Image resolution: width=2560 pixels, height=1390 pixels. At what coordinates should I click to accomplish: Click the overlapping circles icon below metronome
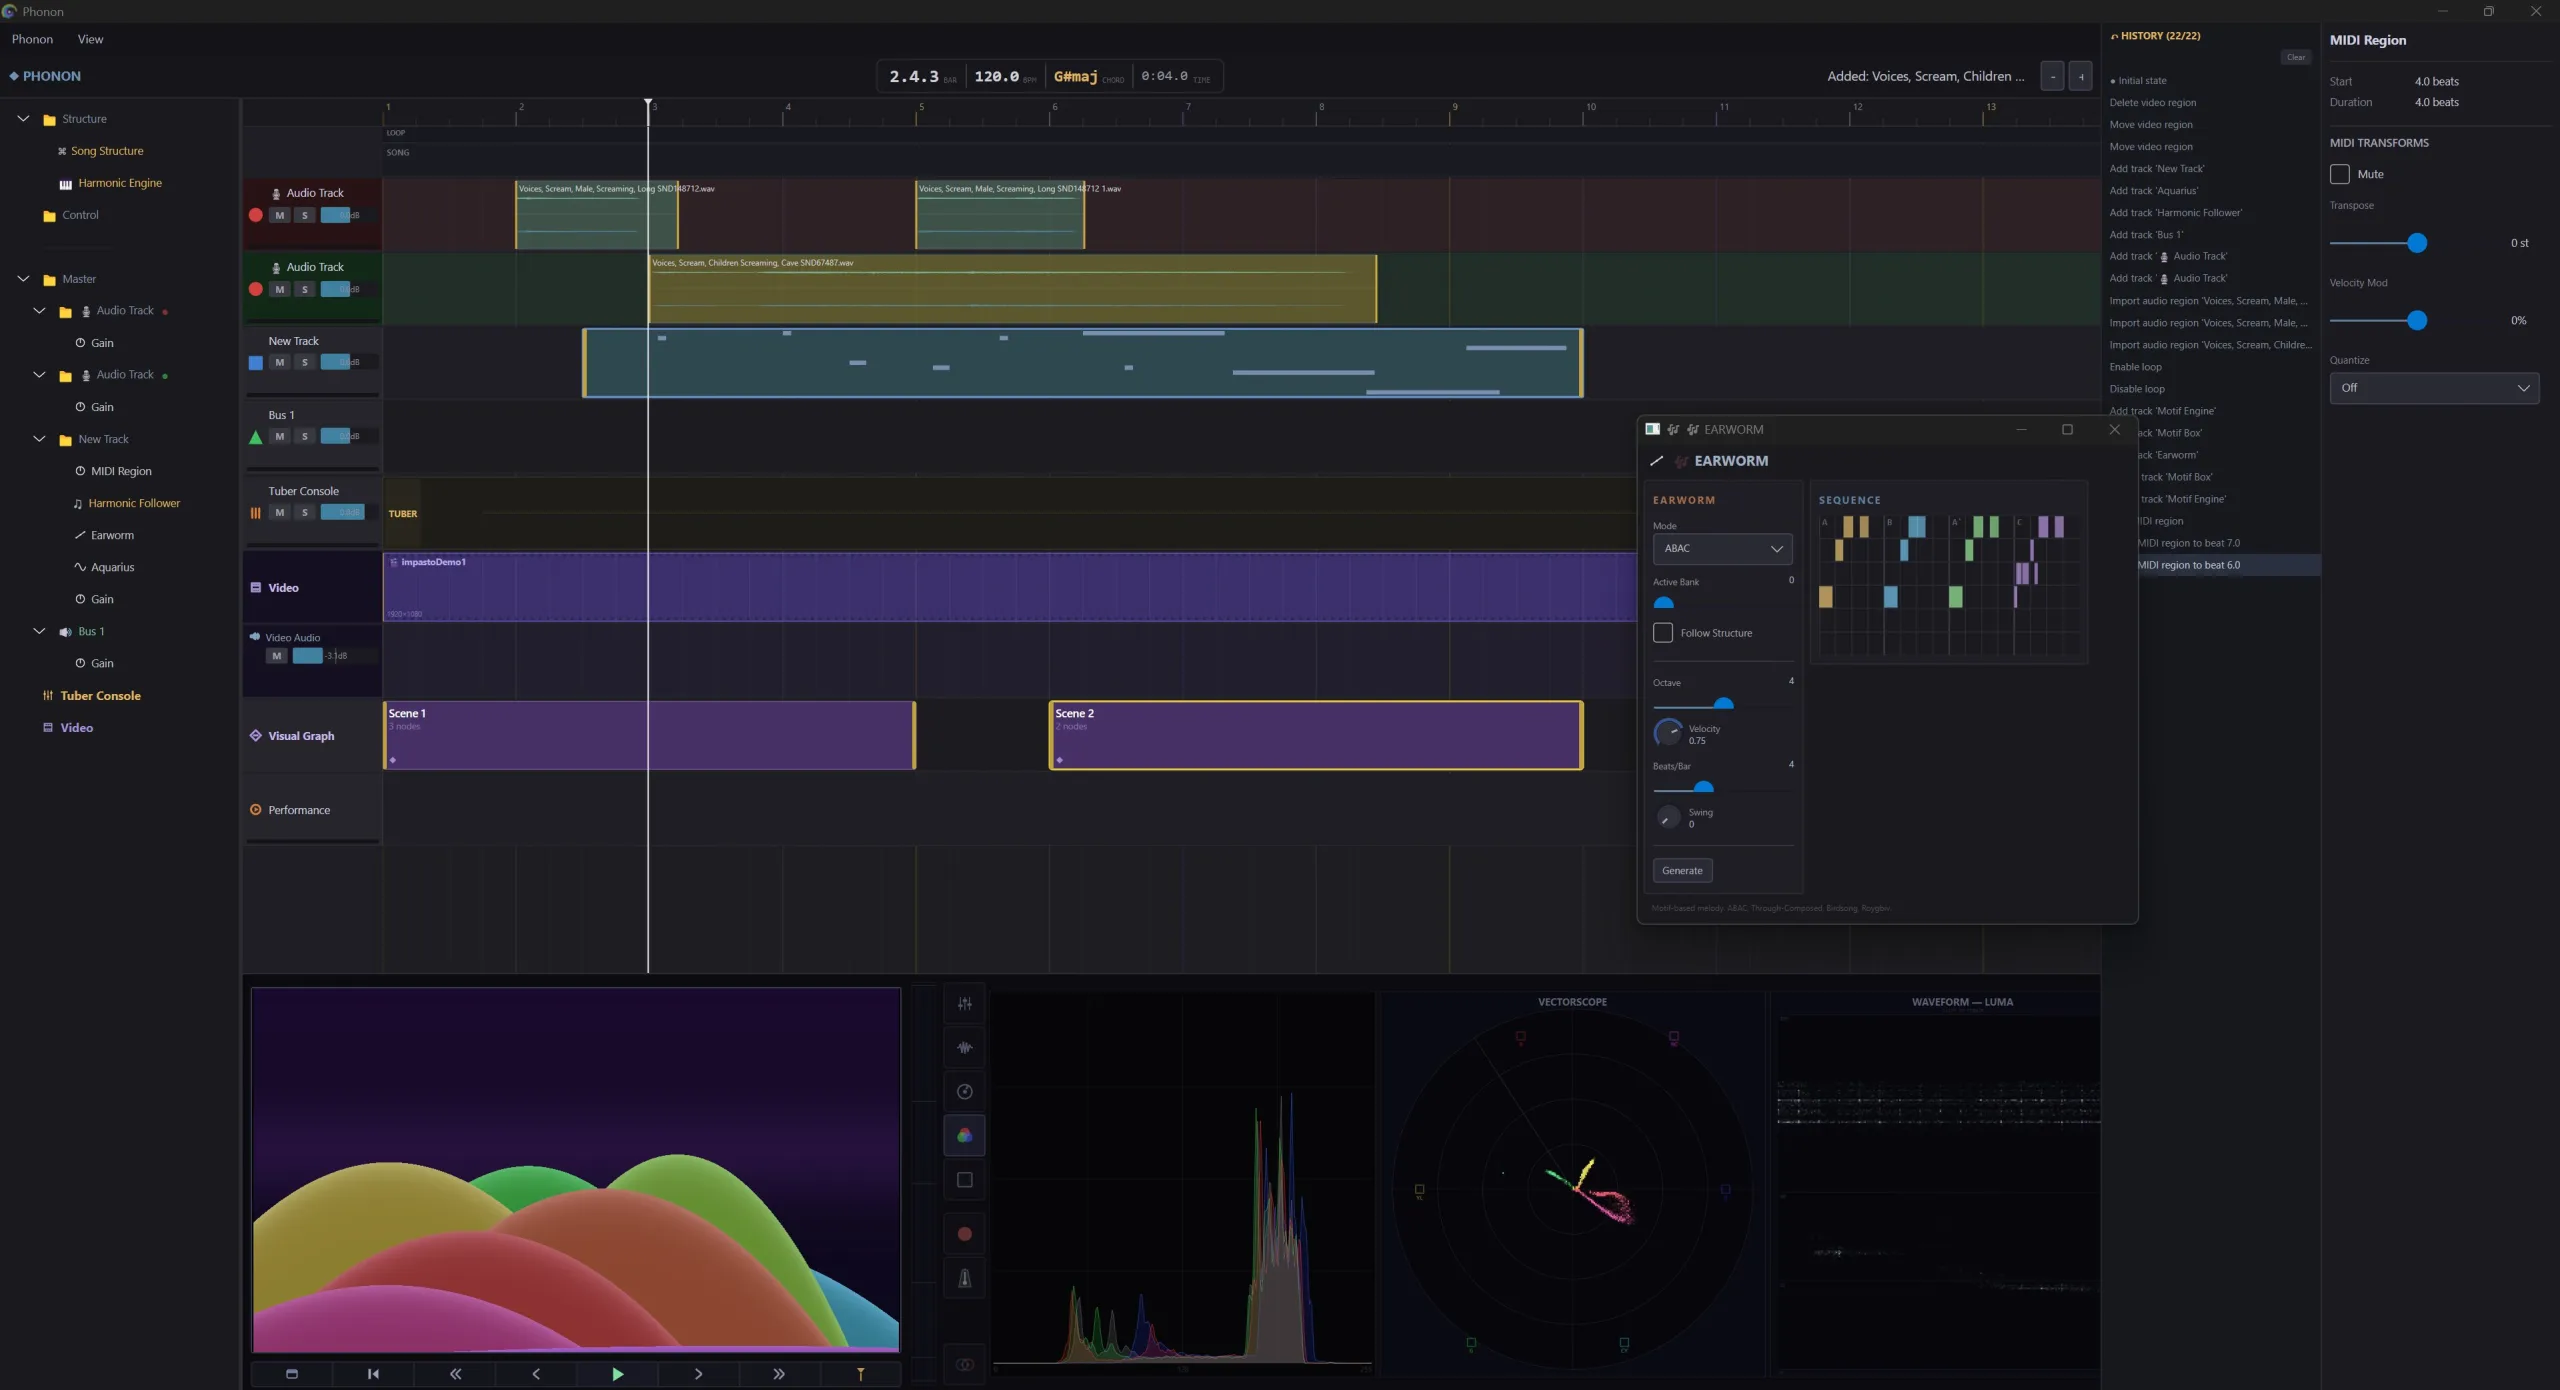964,1364
